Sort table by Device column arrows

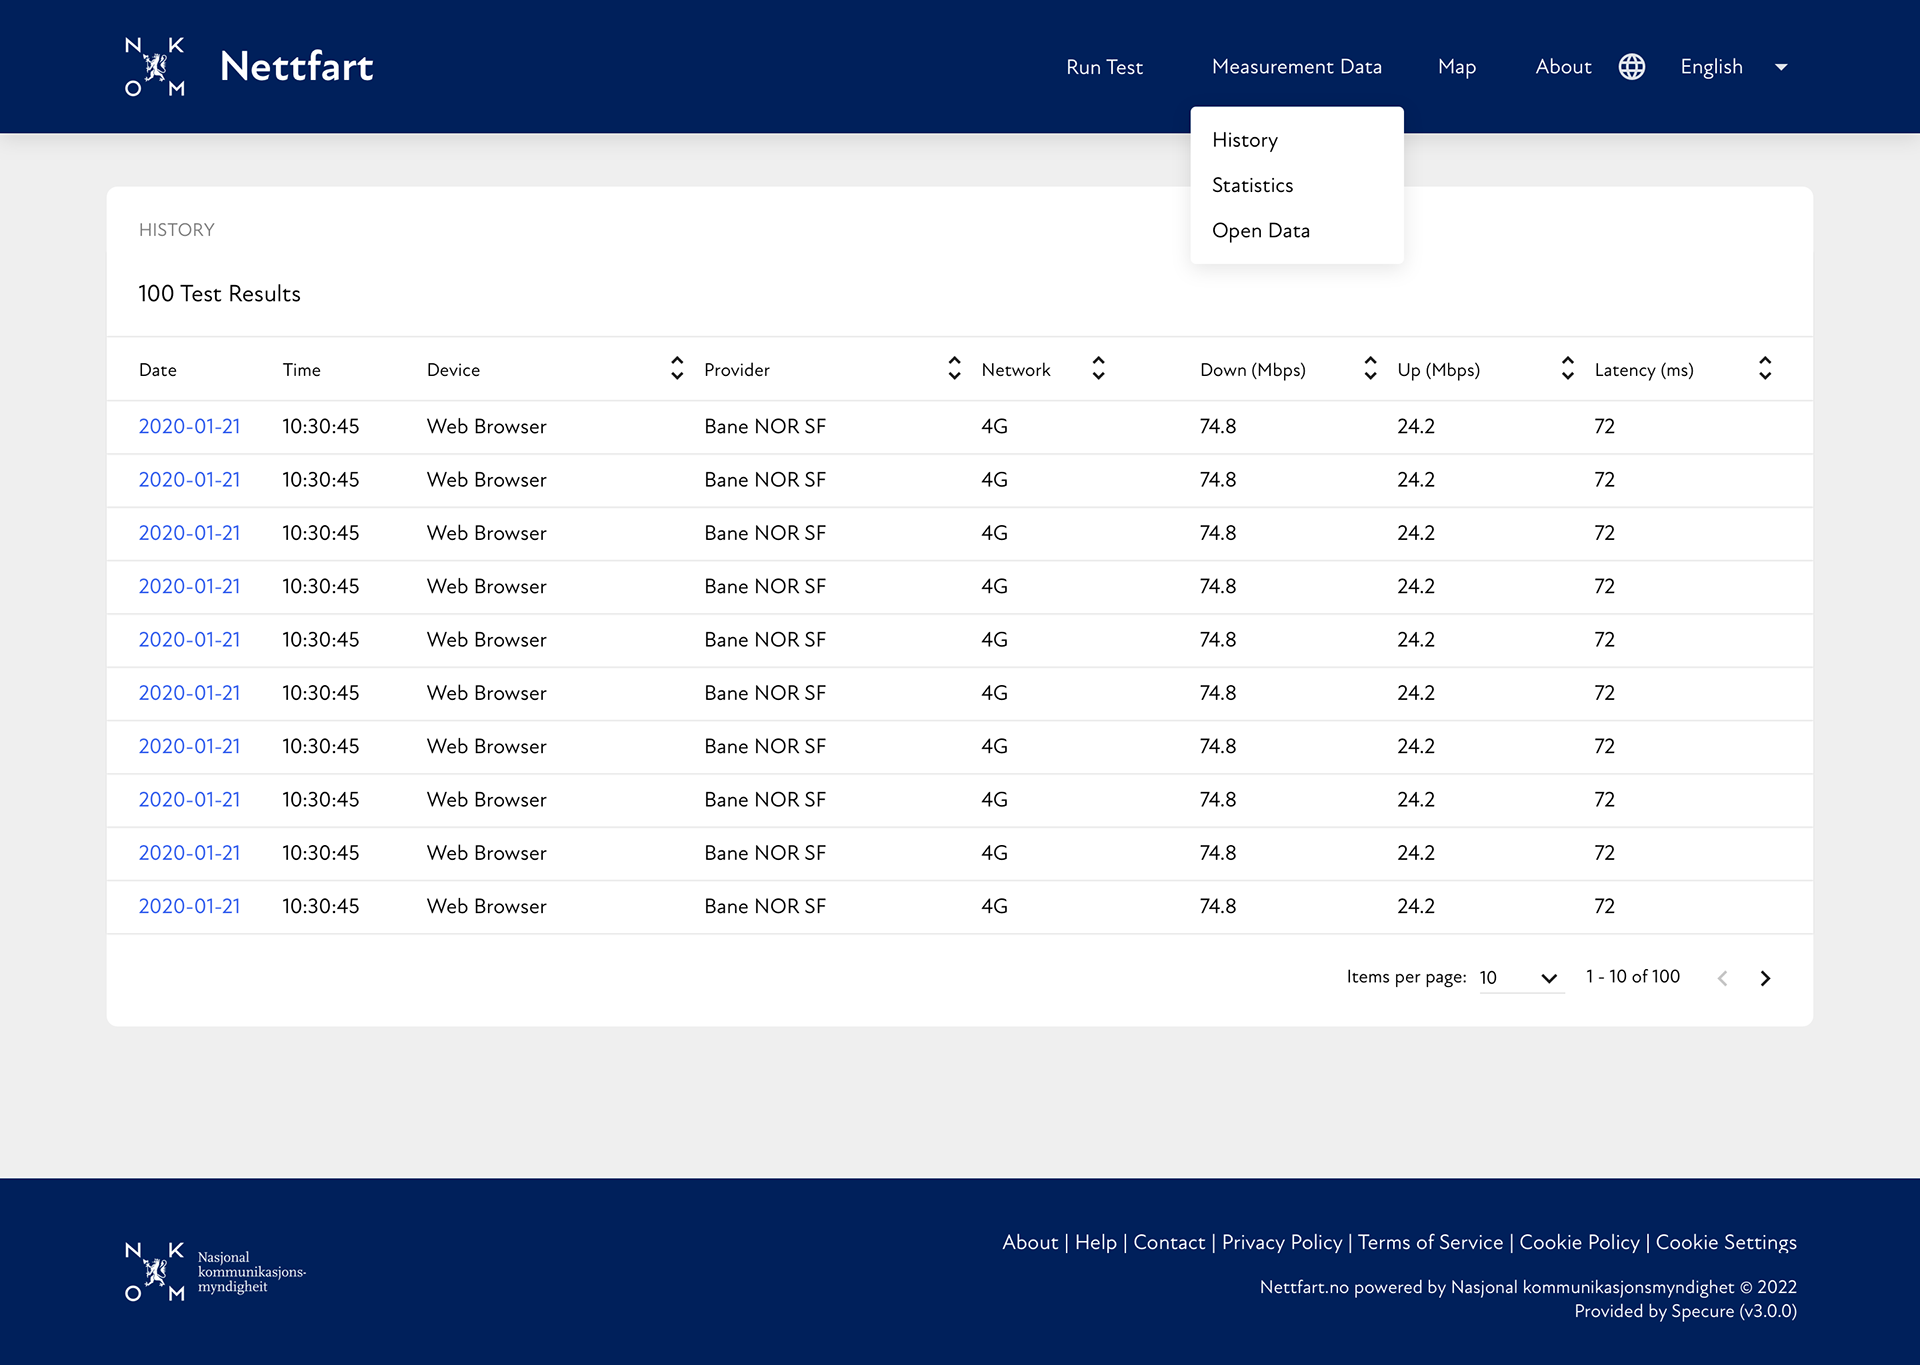(677, 368)
